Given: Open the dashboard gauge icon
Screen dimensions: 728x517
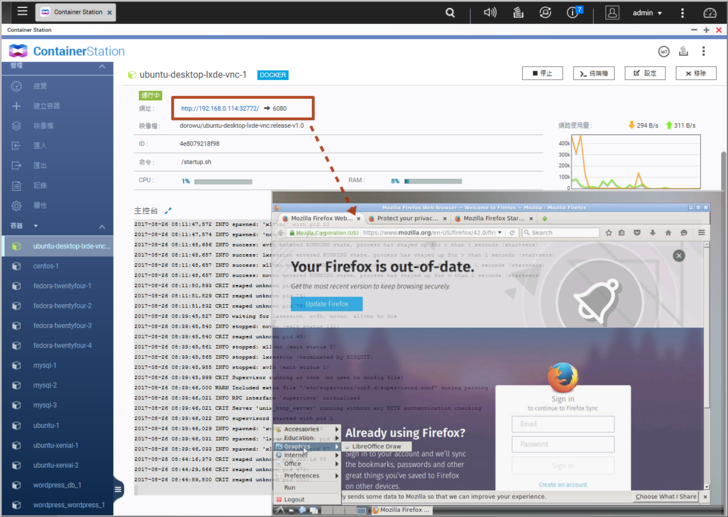Looking at the screenshot, I should 709,13.
